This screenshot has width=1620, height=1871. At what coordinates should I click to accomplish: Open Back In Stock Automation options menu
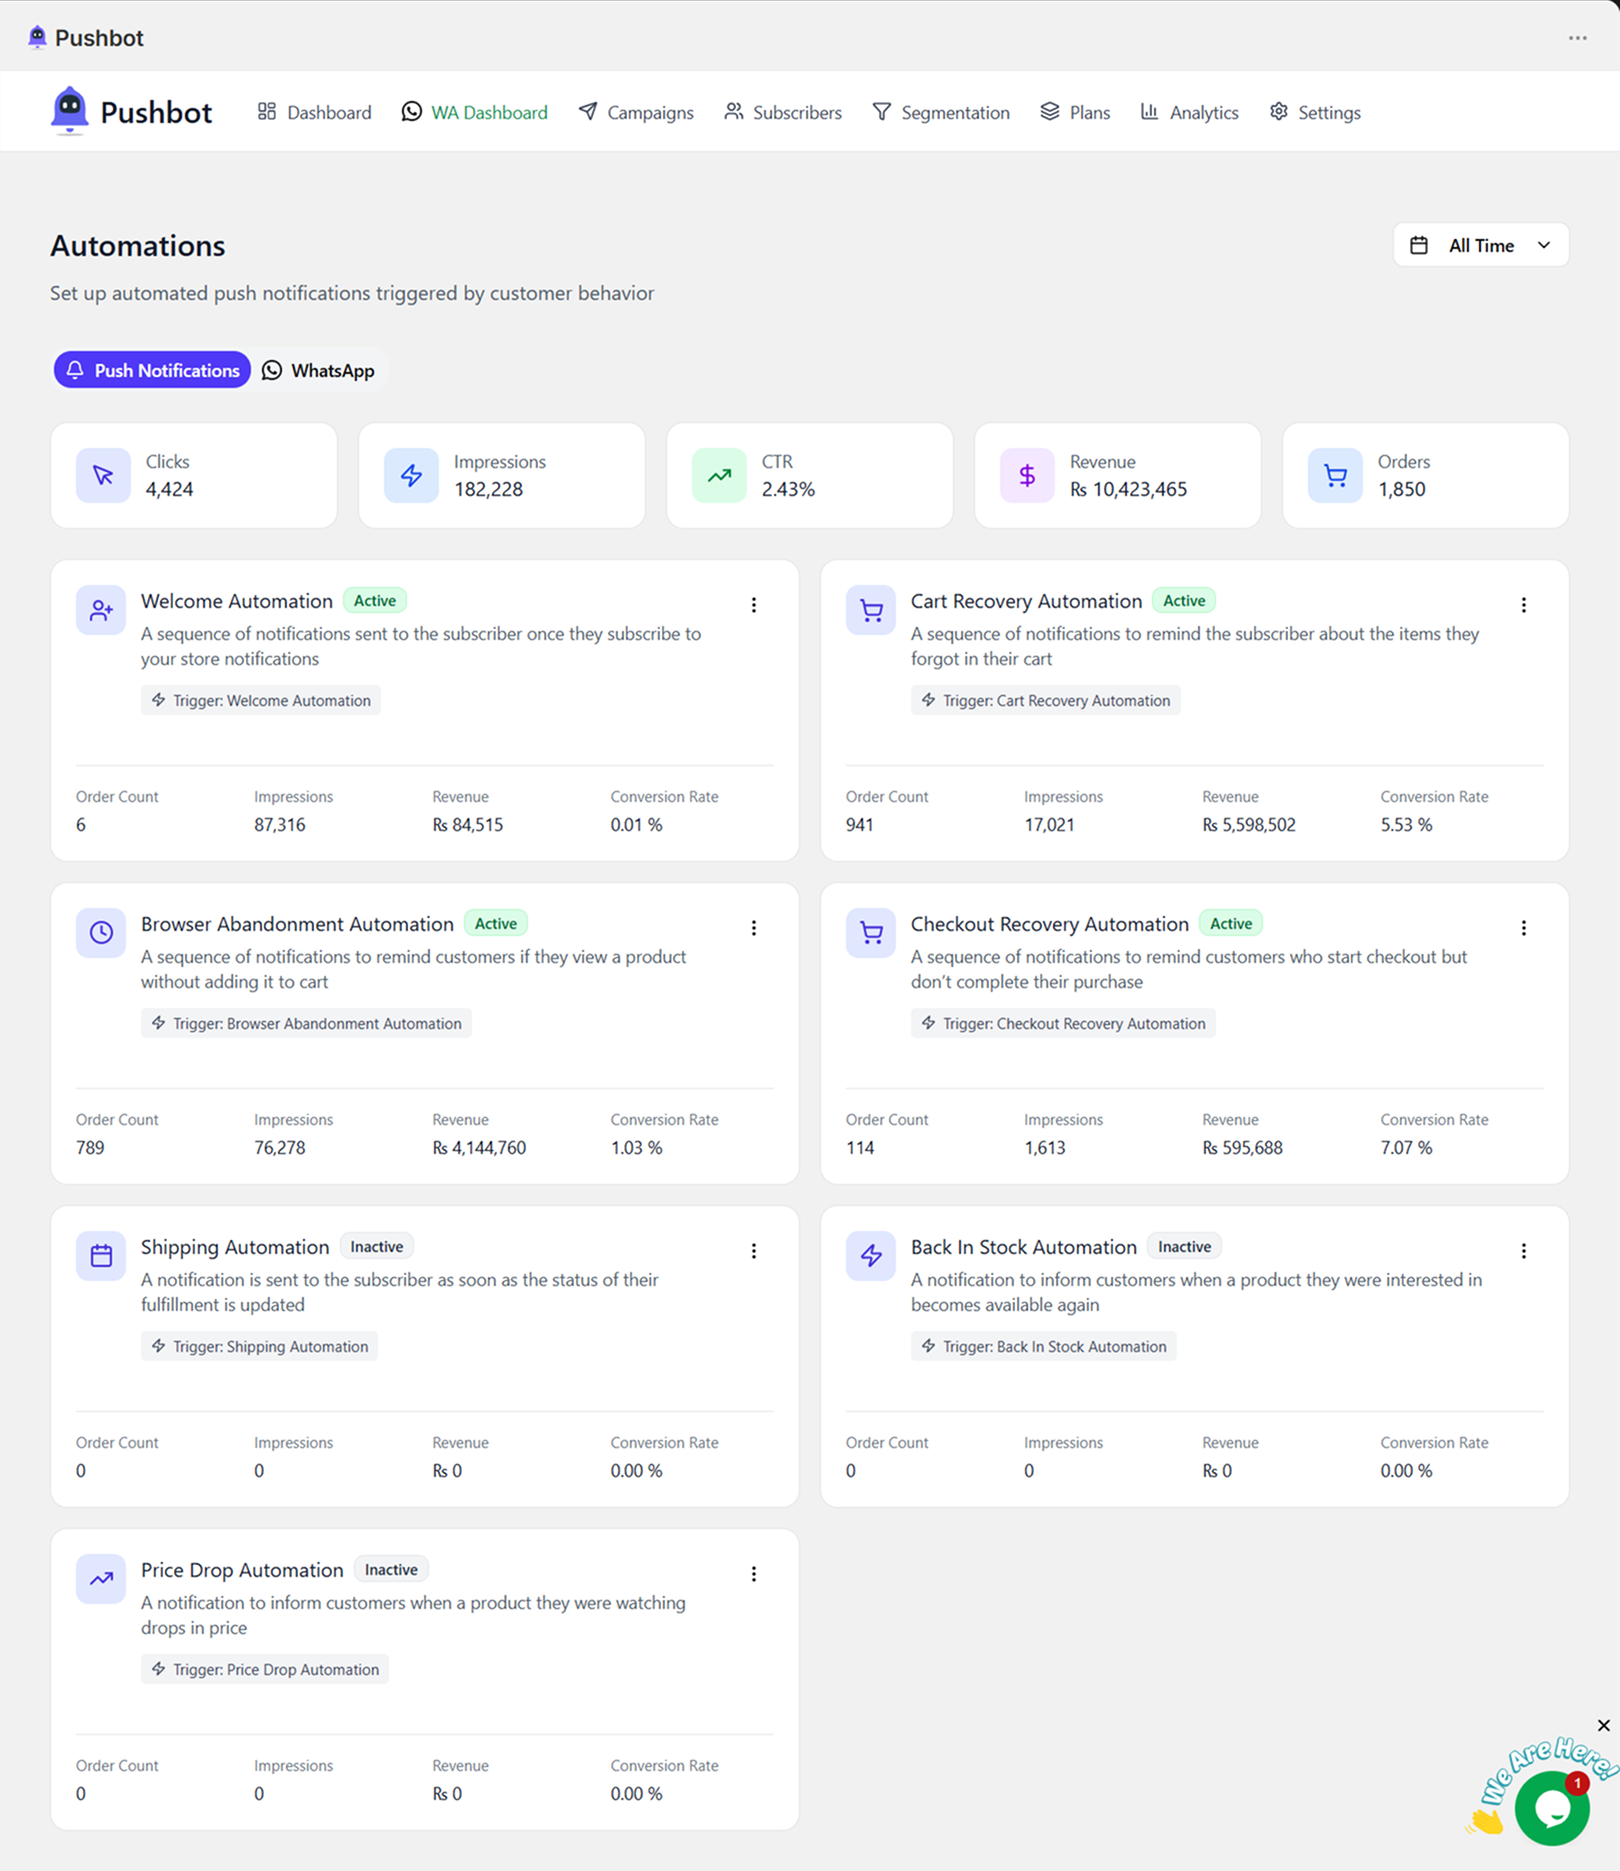[x=1524, y=1251]
